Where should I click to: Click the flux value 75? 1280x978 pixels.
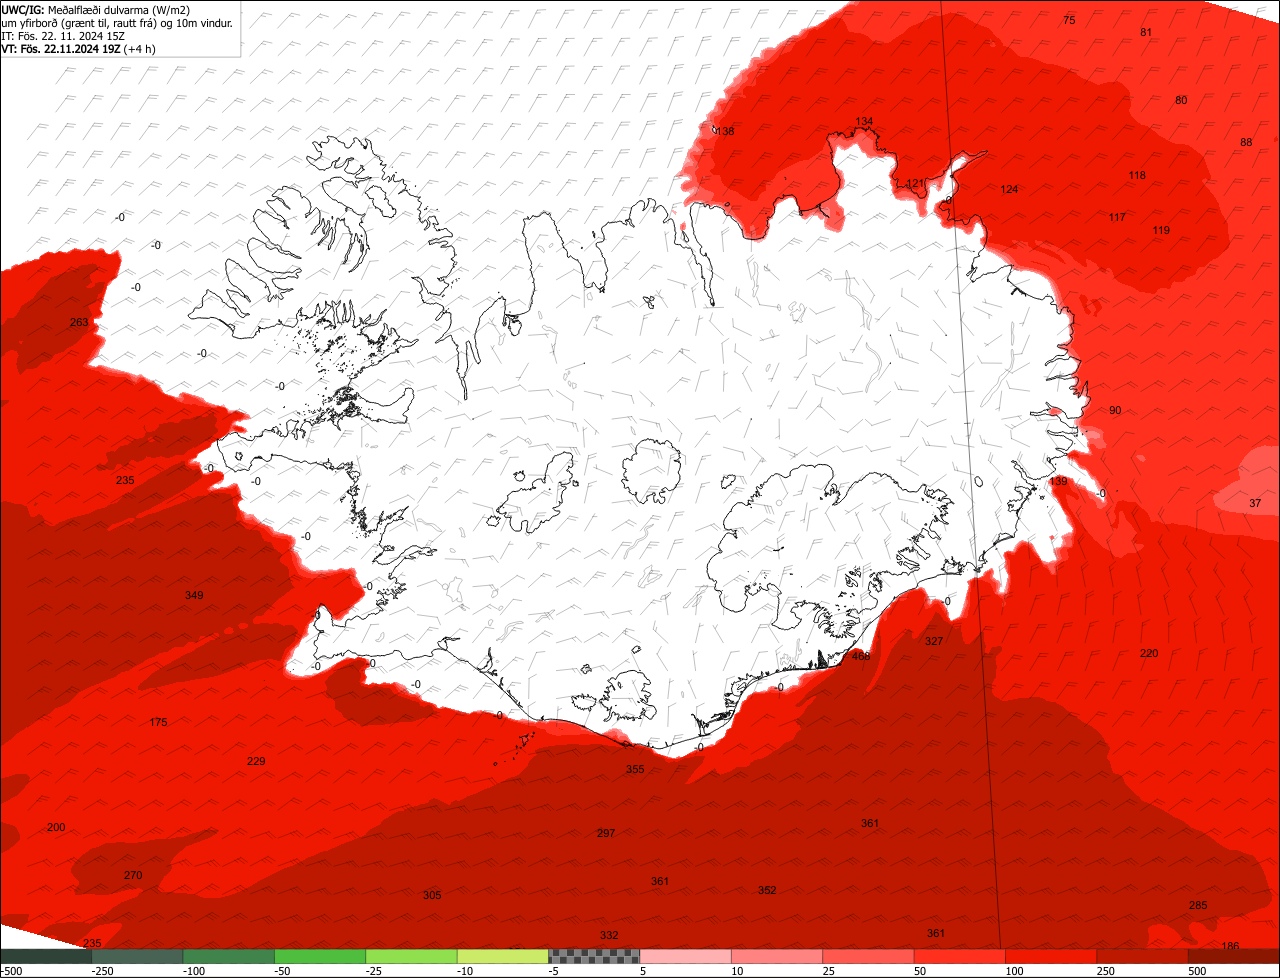click(x=1069, y=20)
